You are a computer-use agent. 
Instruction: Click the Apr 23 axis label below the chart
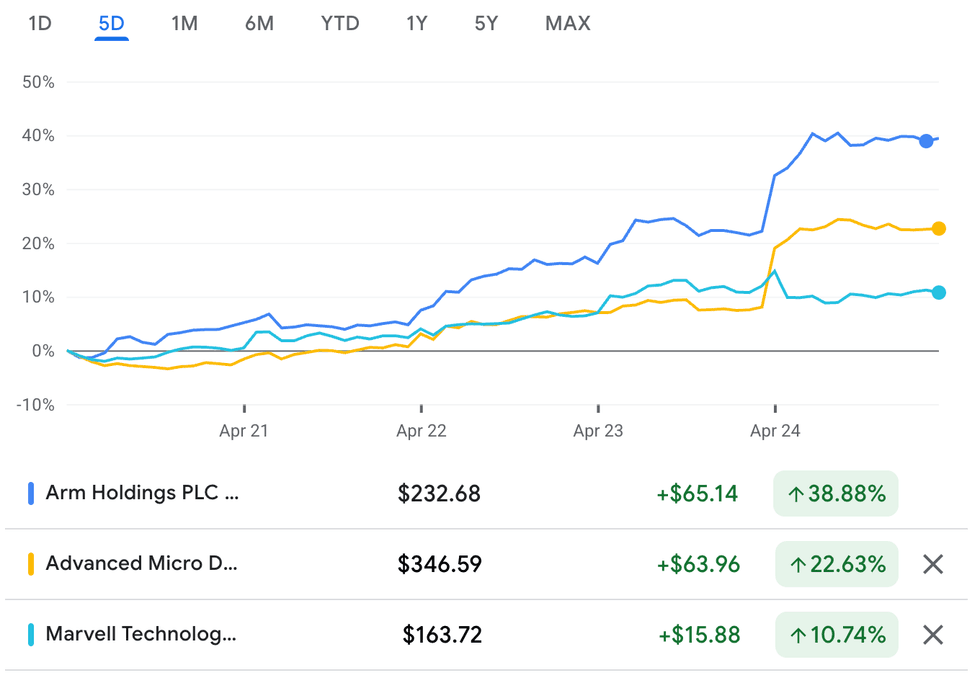[598, 430]
